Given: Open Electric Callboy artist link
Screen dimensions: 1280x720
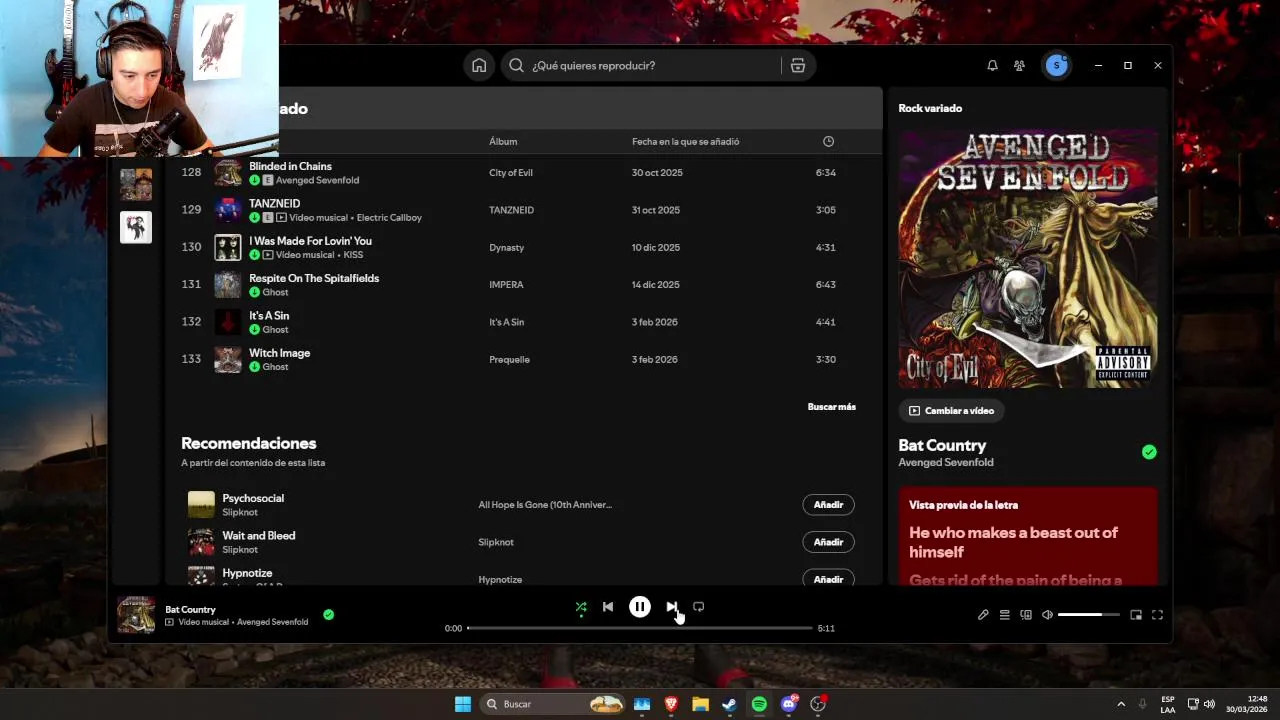Looking at the screenshot, I should [x=389, y=217].
